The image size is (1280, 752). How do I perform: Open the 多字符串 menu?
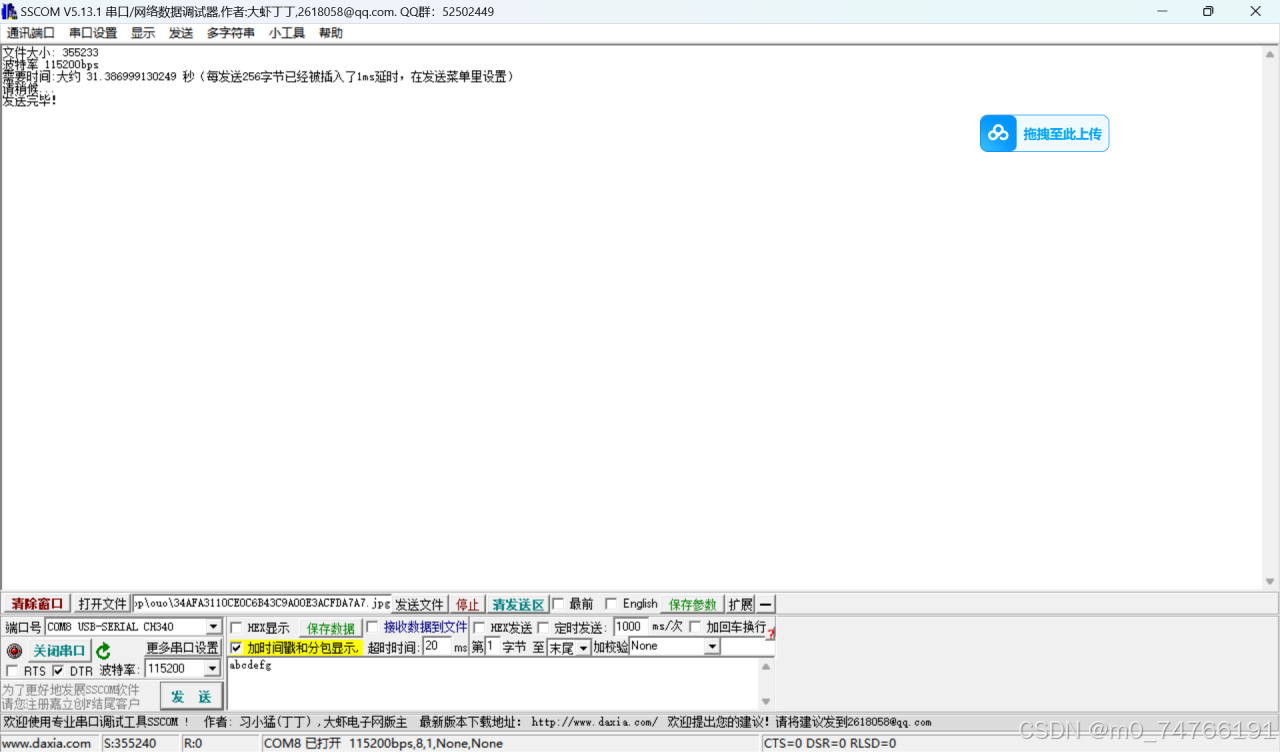pos(231,33)
